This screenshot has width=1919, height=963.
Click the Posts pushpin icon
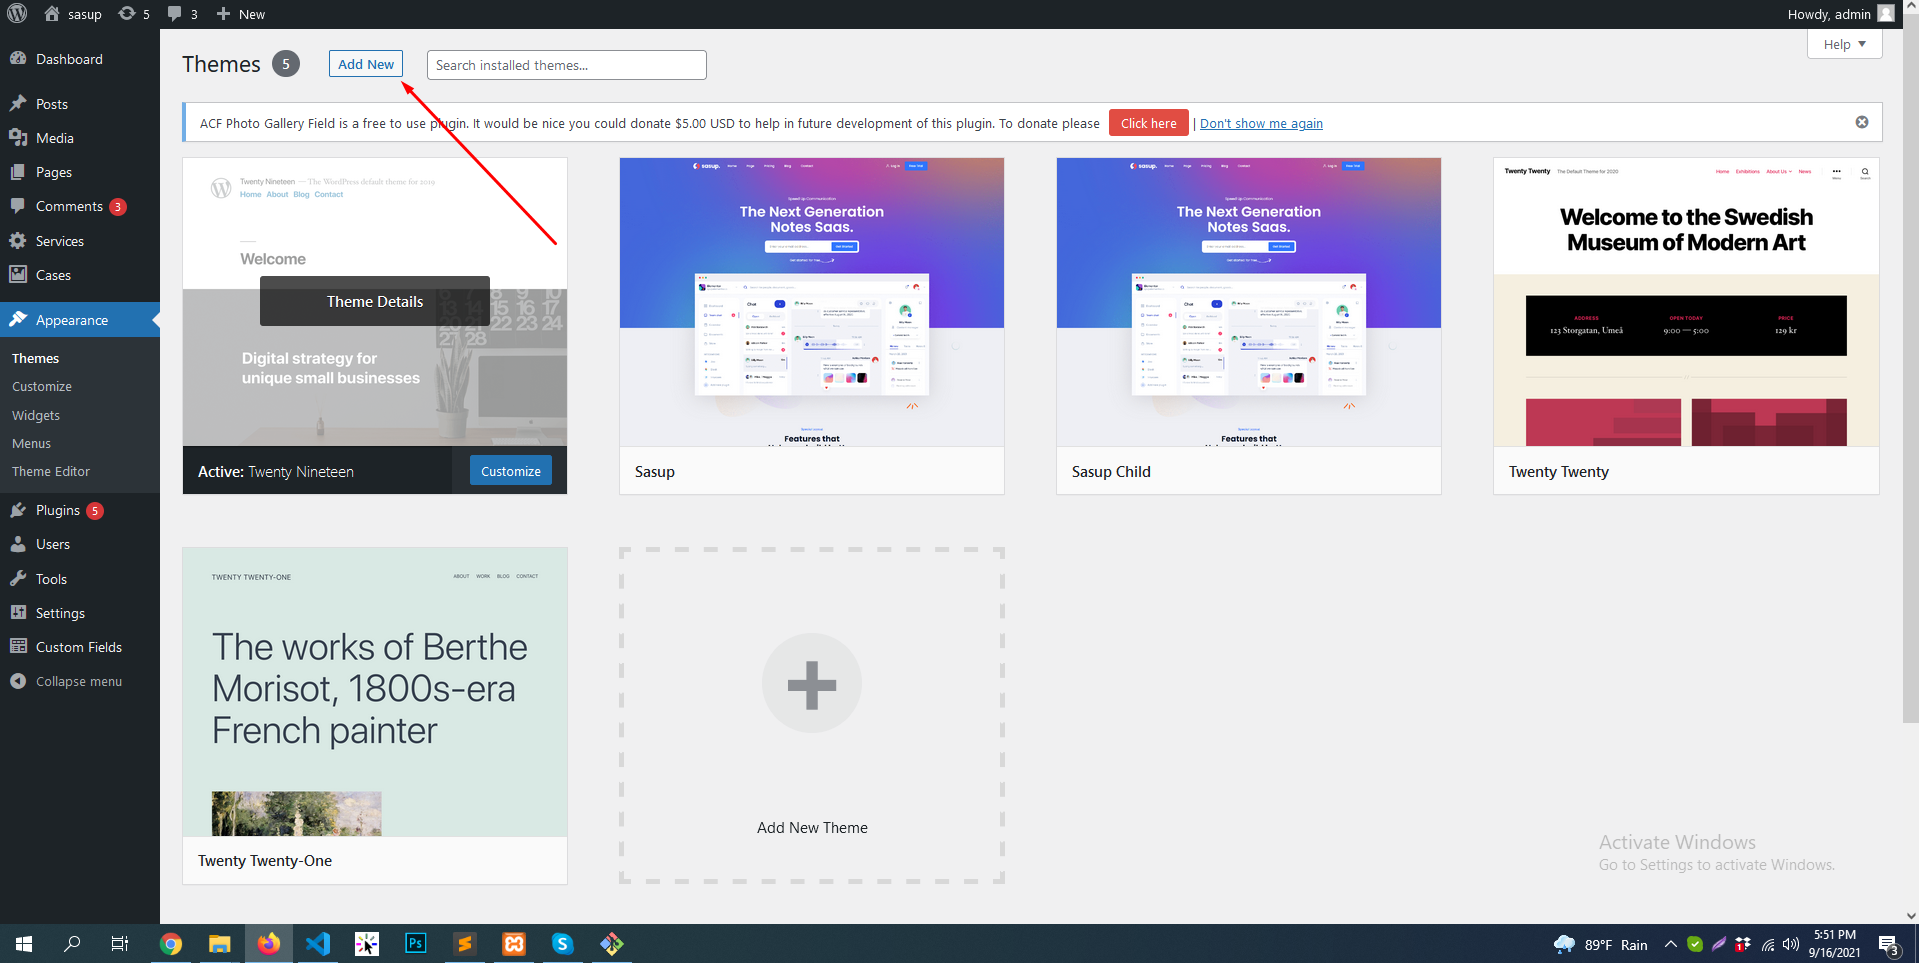coord(18,103)
